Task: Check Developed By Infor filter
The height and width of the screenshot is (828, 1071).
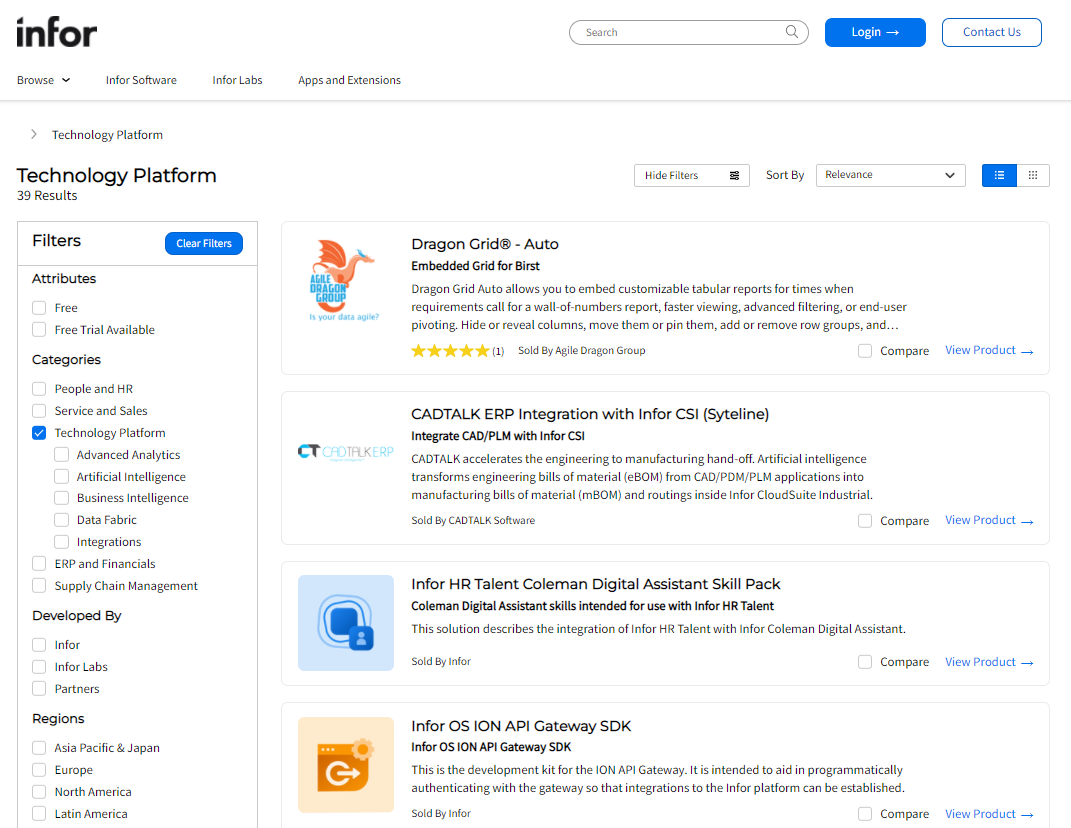Action: pyautogui.click(x=39, y=645)
